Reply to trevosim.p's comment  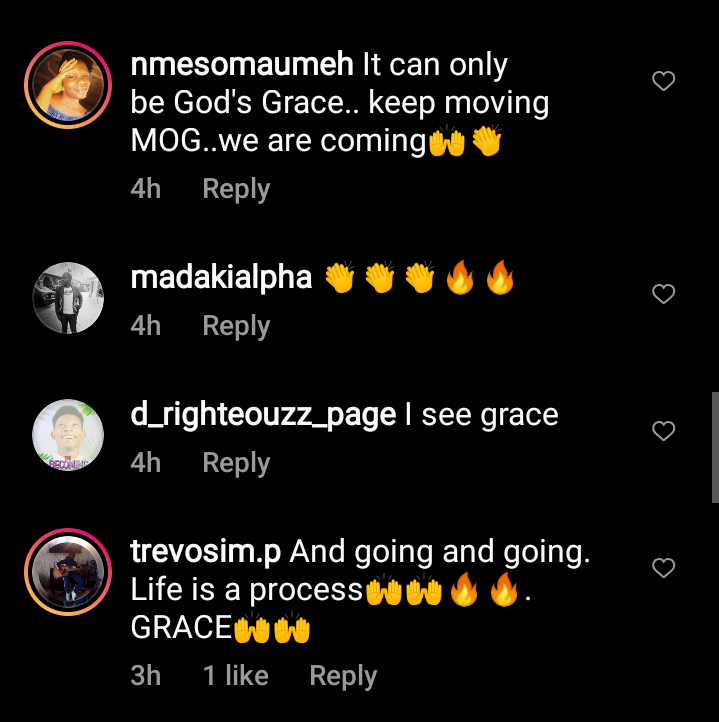[x=343, y=676]
